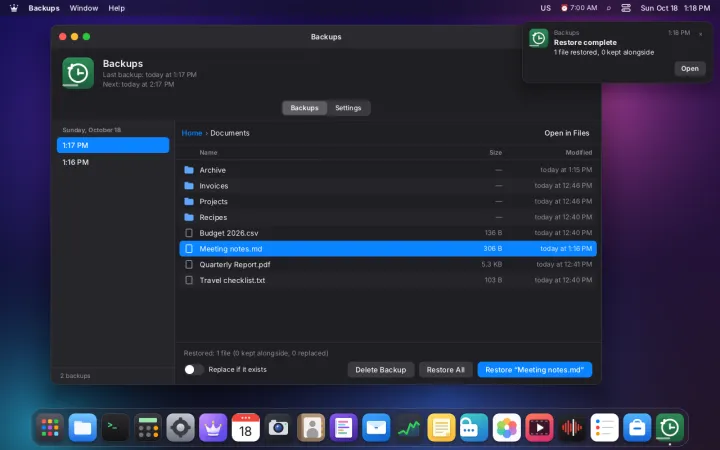Open the Contacts app in the dock
The image size is (720, 450).
click(311, 428)
